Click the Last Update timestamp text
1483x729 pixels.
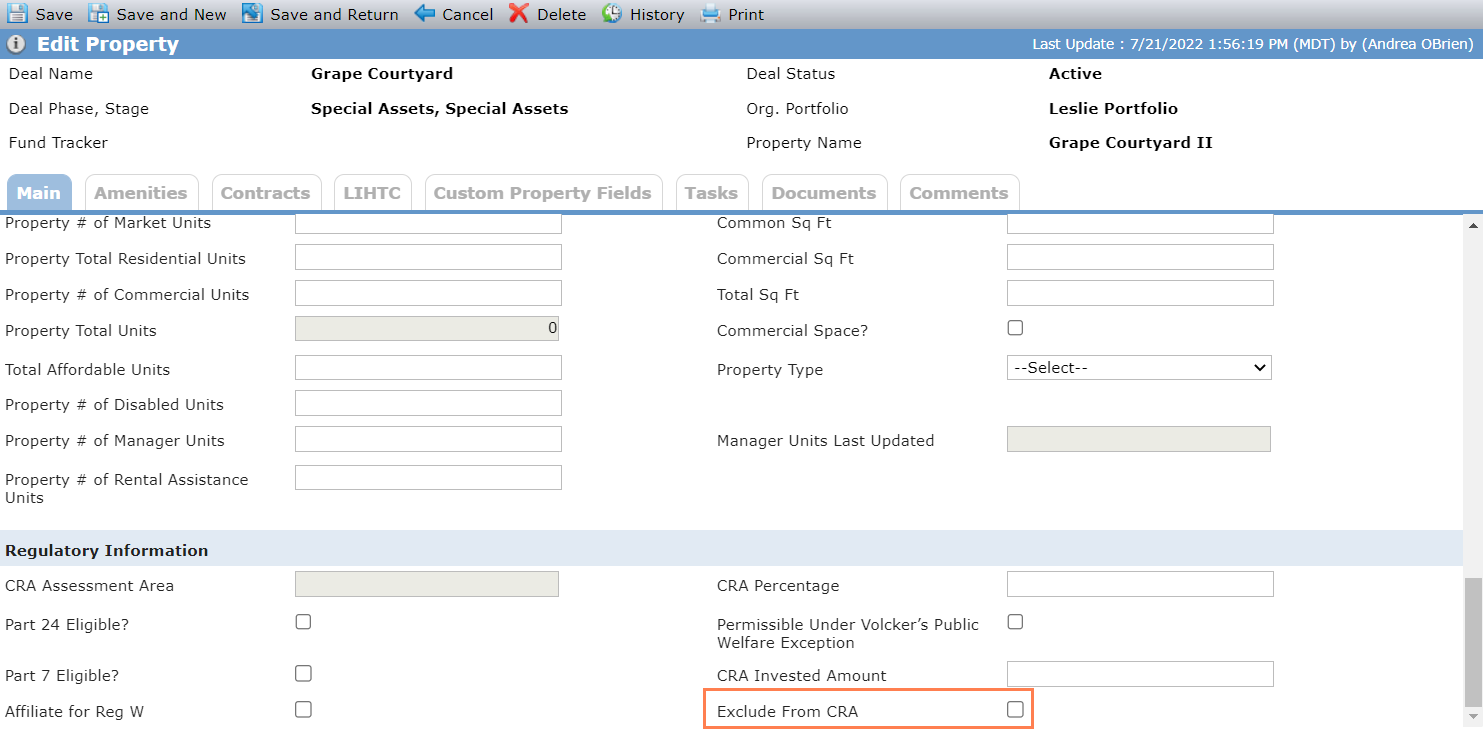(1254, 45)
